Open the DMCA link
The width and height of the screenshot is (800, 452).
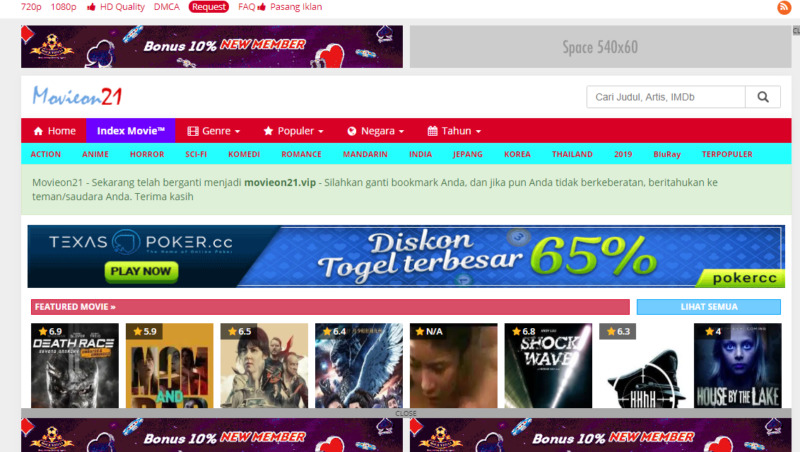[167, 7]
